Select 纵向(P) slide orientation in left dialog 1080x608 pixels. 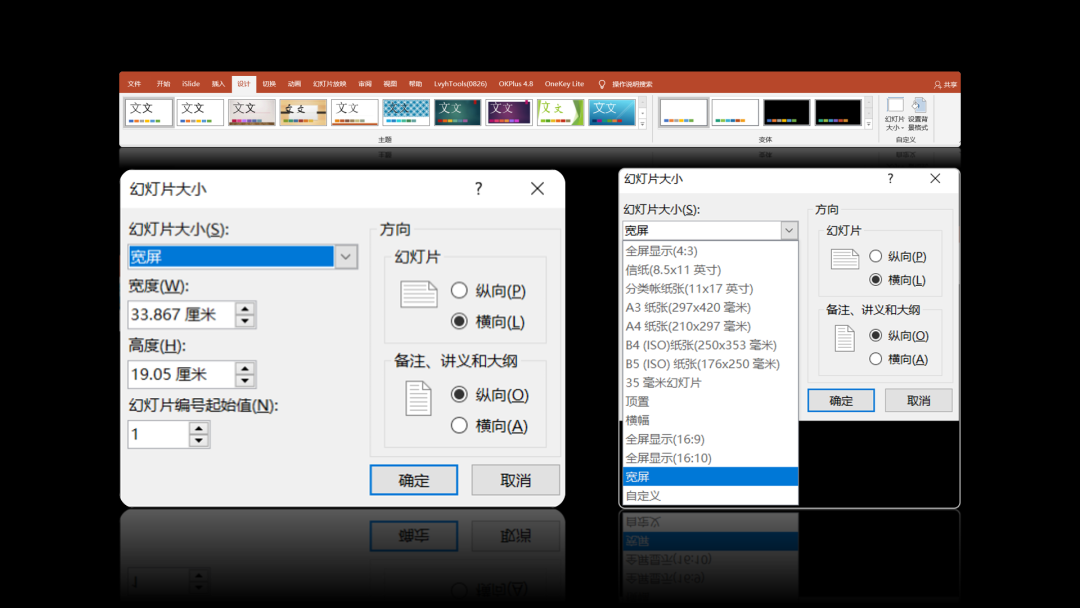click(x=459, y=291)
